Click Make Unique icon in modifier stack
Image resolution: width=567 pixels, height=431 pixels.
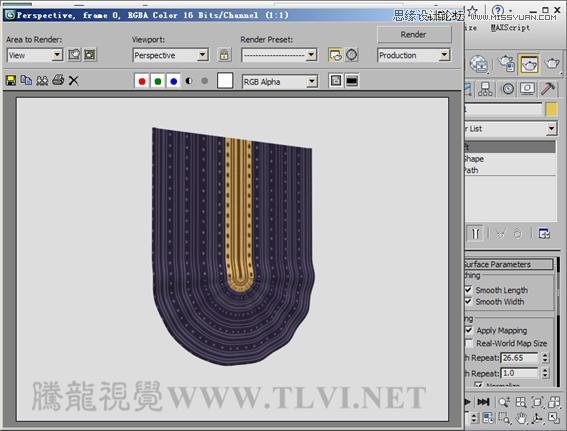(x=500, y=234)
